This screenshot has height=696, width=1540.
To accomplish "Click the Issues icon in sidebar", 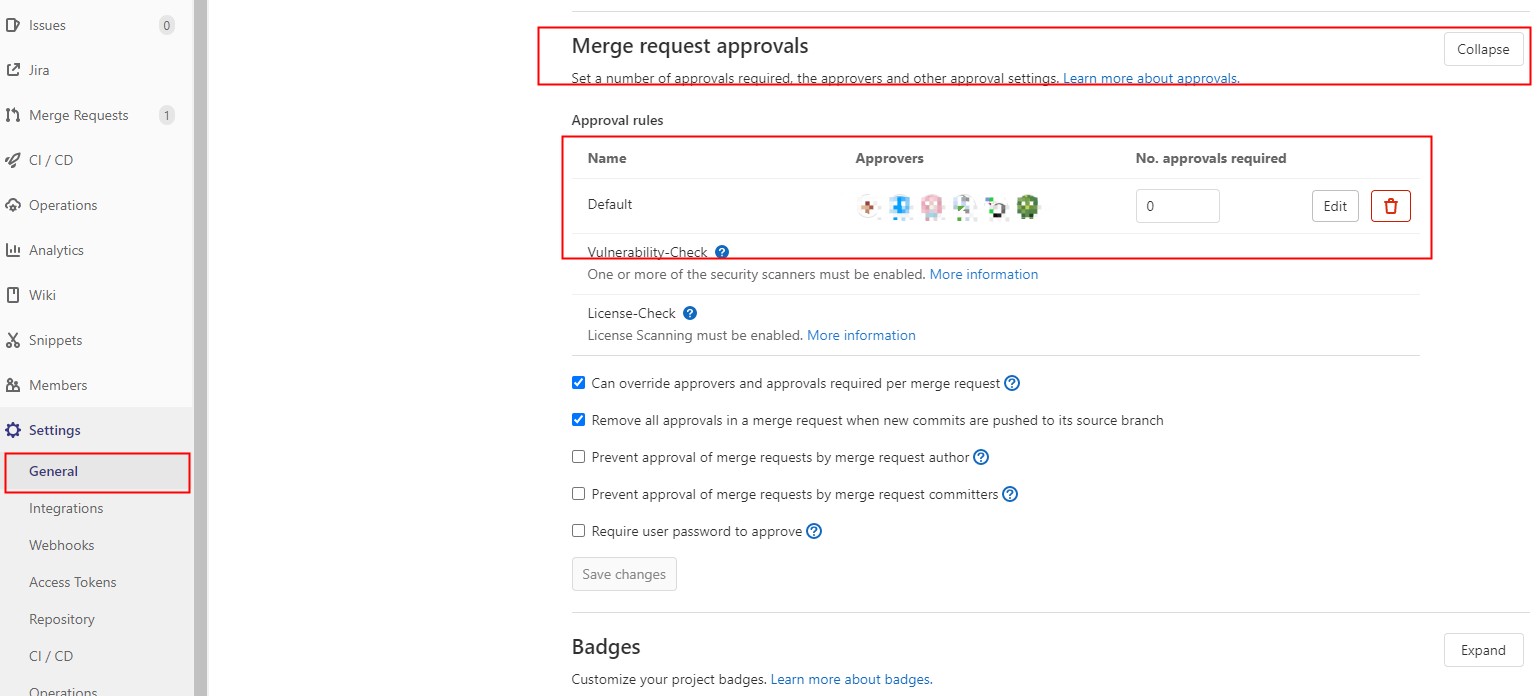I will pyautogui.click(x=13, y=25).
